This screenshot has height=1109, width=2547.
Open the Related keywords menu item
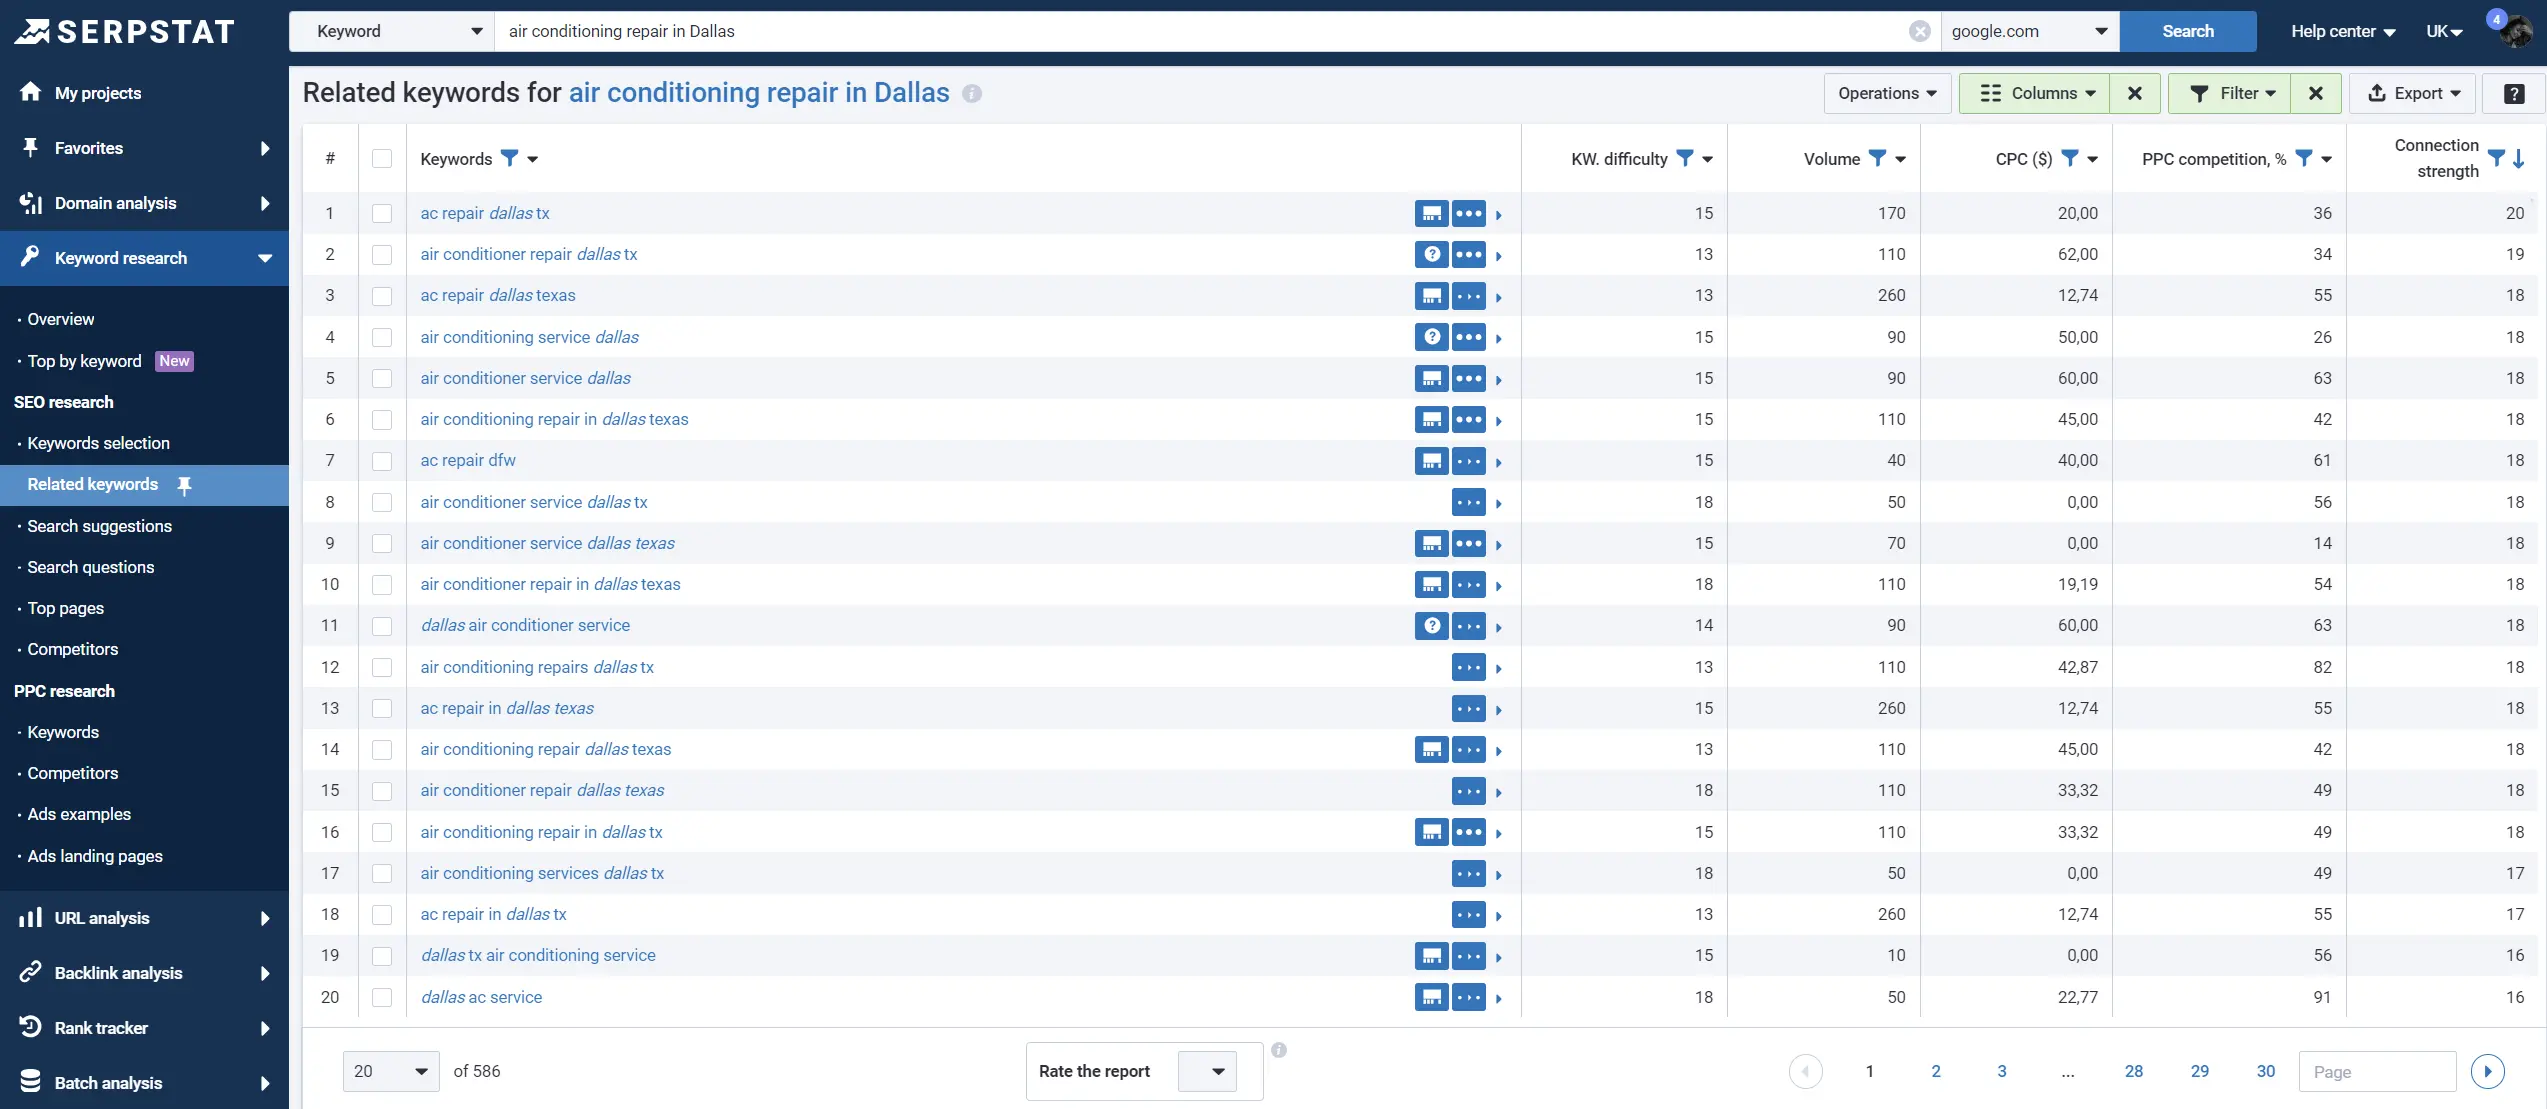click(x=93, y=484)
